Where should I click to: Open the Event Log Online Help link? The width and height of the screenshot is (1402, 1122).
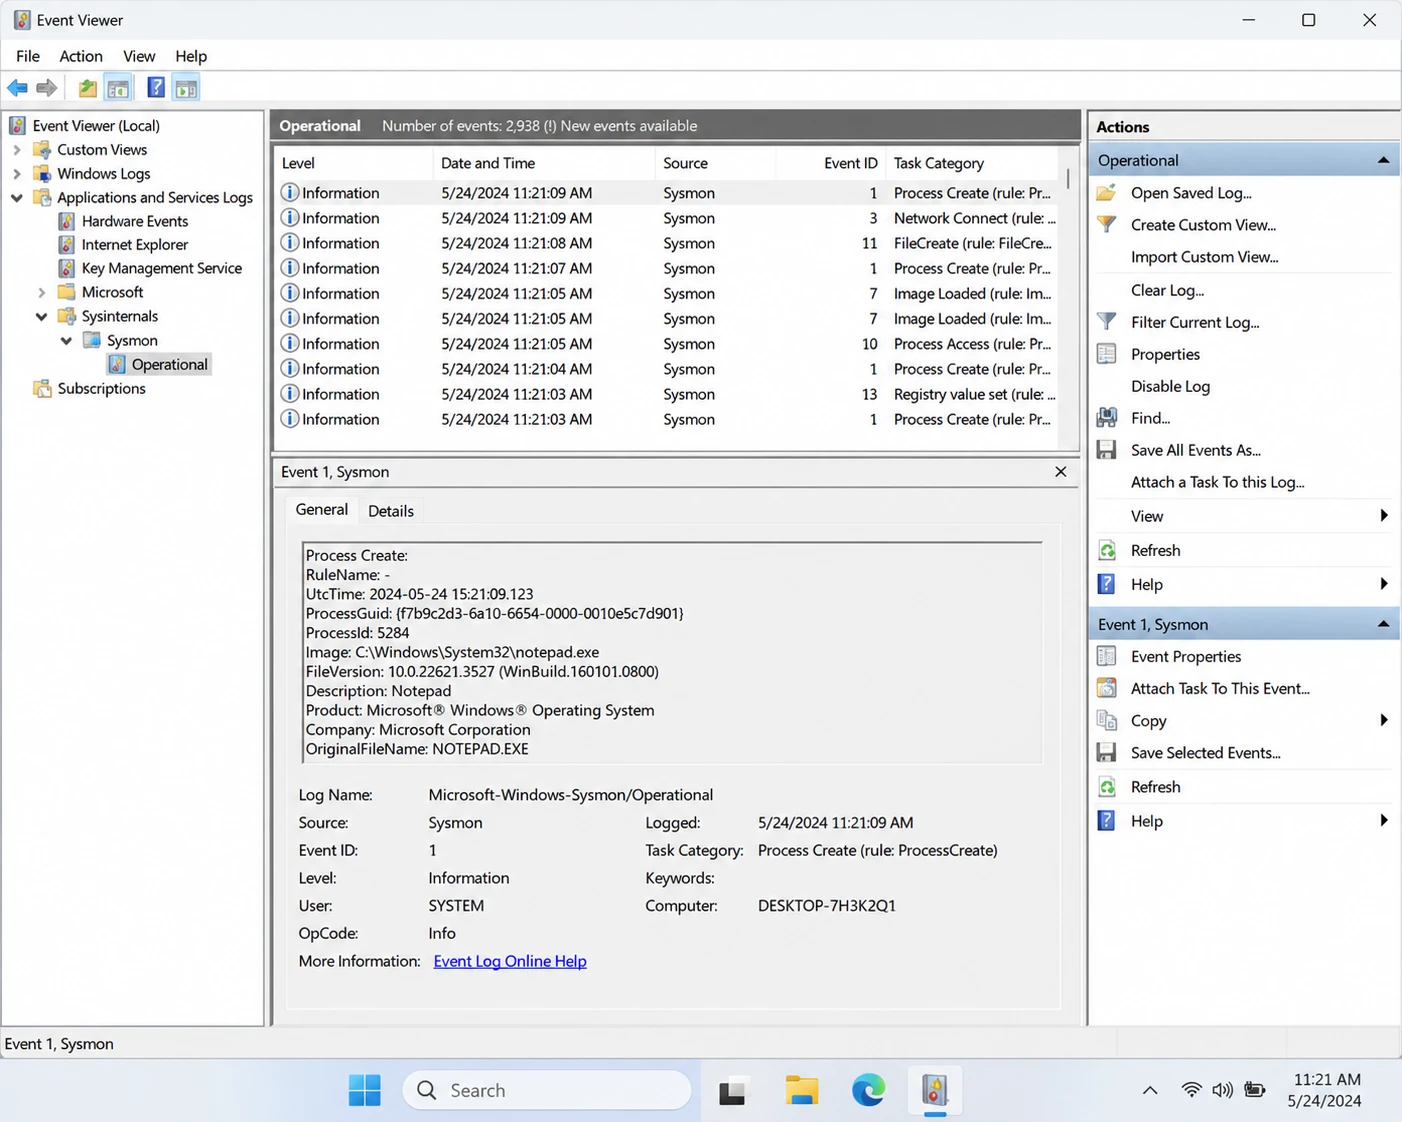(510, 961)
